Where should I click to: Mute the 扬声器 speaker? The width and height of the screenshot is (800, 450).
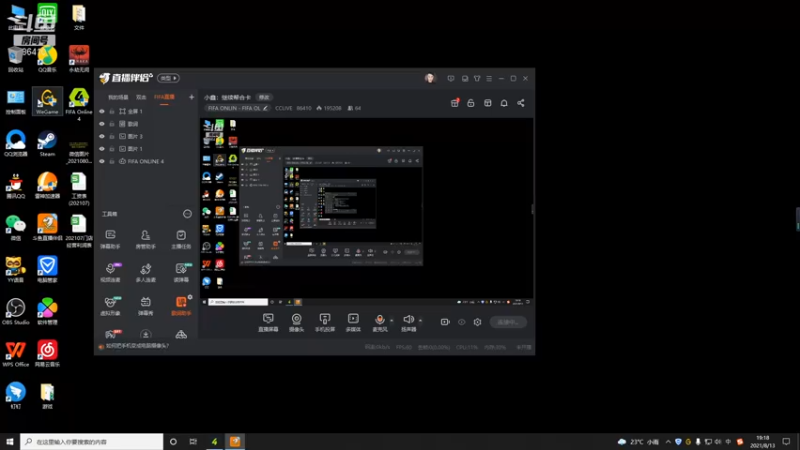point(408,322)
